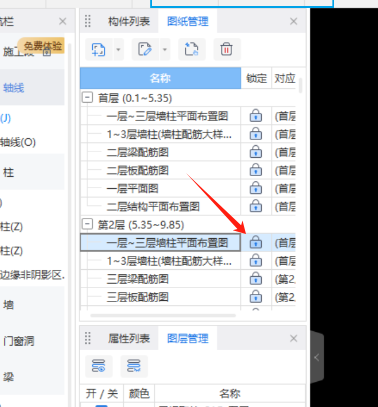Click the Hide Specified Layers icon in 图层管理
The image size is (378, 407).
pyautogui.click(x=134, y=366)
